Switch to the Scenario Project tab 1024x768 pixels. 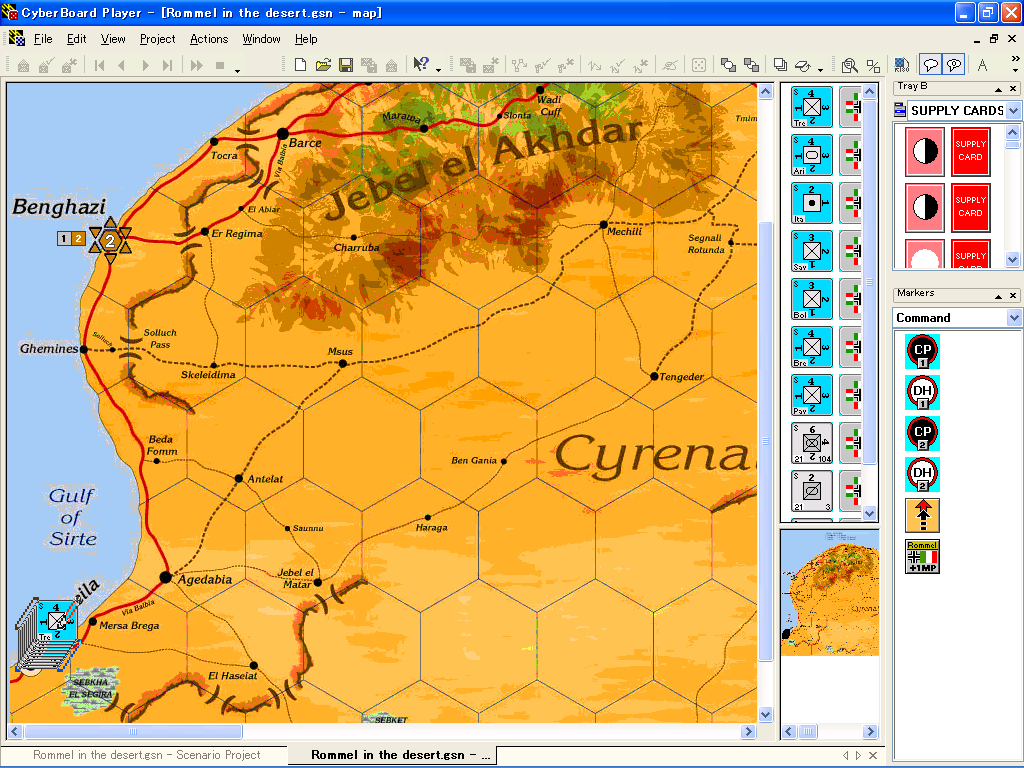[x=146, y=755]
